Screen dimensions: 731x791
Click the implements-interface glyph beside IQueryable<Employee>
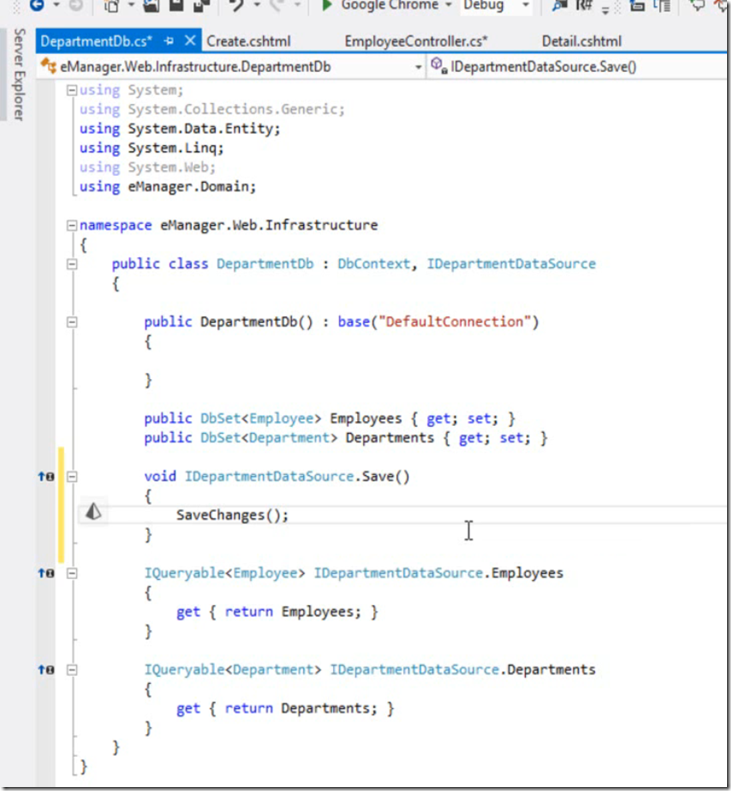tap(46, 573)
